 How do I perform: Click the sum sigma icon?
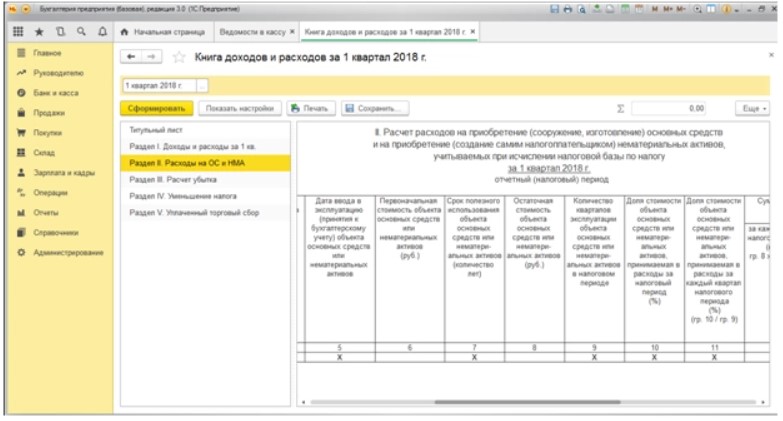[620, 108]
